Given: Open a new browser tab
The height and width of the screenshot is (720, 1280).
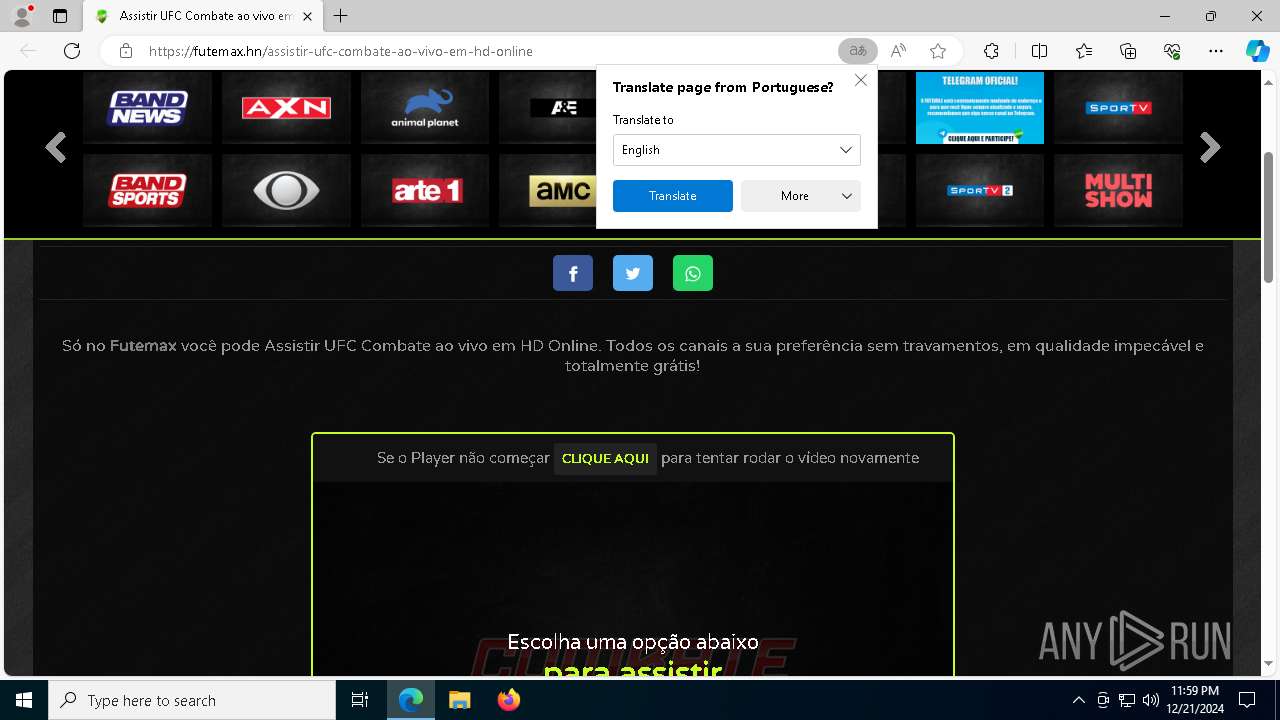Looking at the screenshot, I should [341, 16].
